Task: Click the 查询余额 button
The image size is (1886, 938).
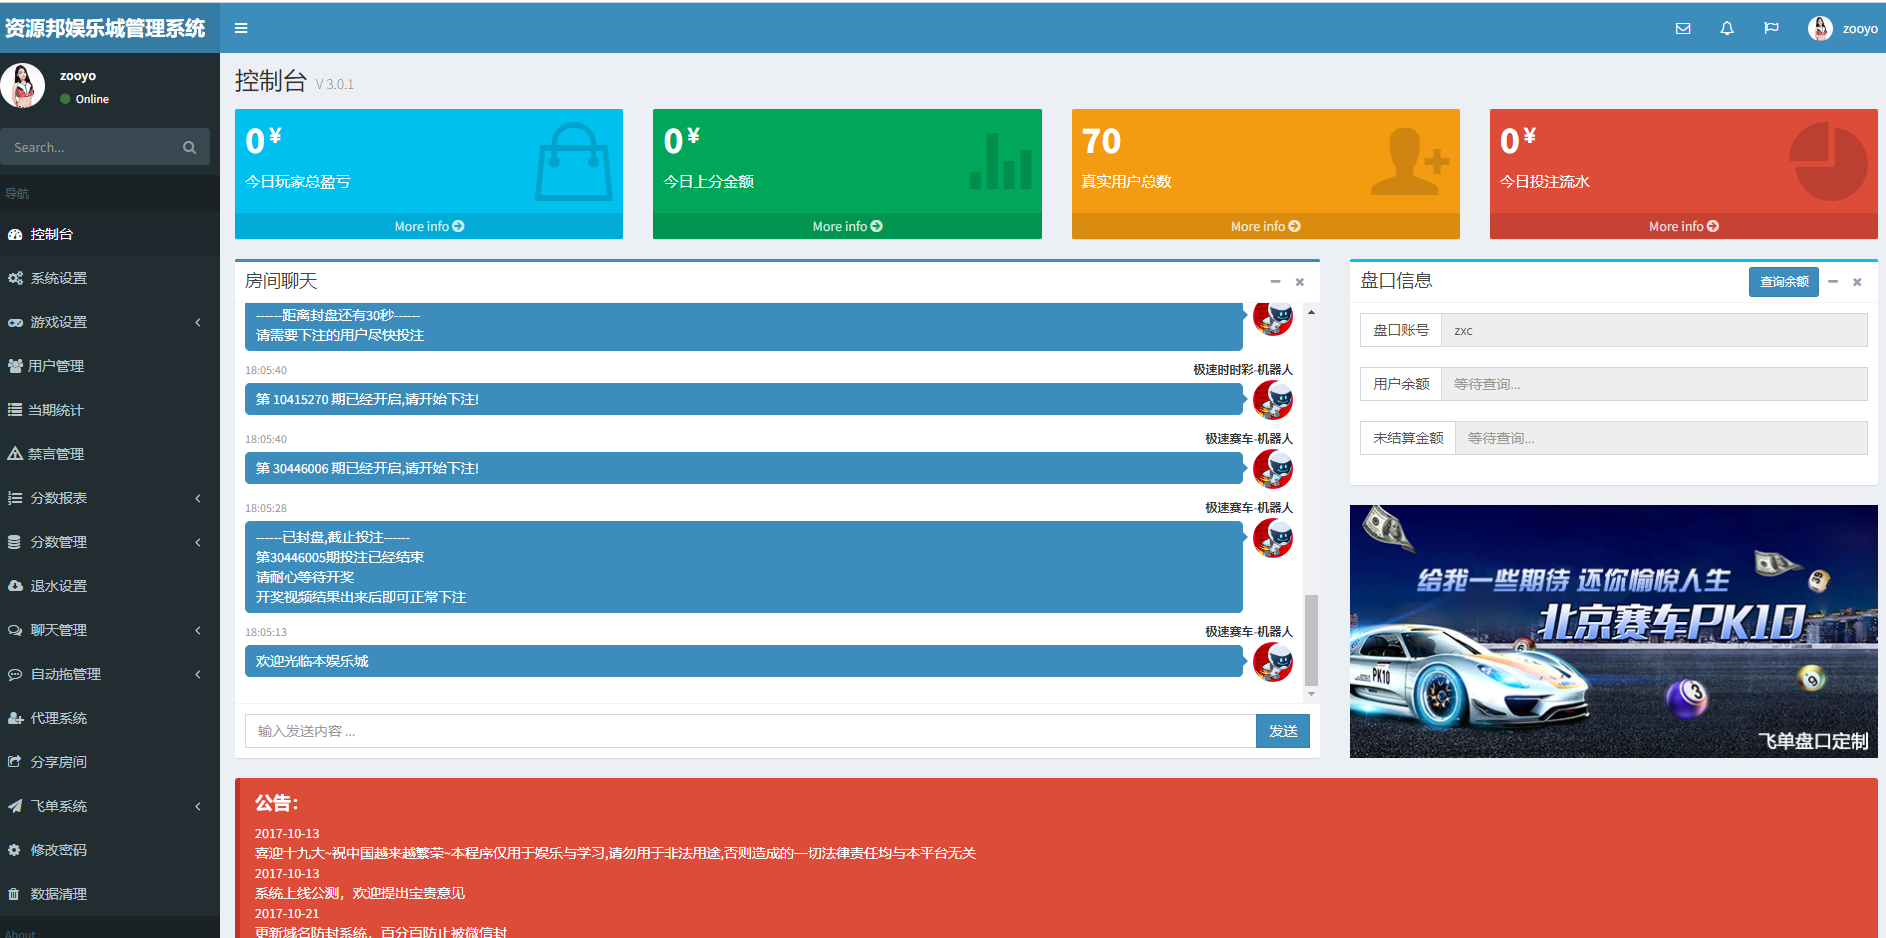Action: point(1783,282)
